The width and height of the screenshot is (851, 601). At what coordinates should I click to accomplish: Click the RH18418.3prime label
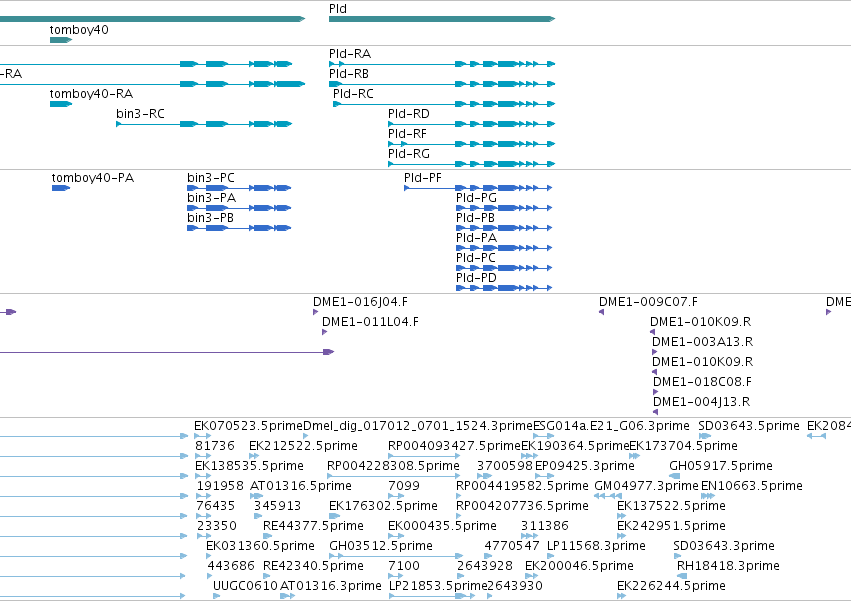pos(728,566)
